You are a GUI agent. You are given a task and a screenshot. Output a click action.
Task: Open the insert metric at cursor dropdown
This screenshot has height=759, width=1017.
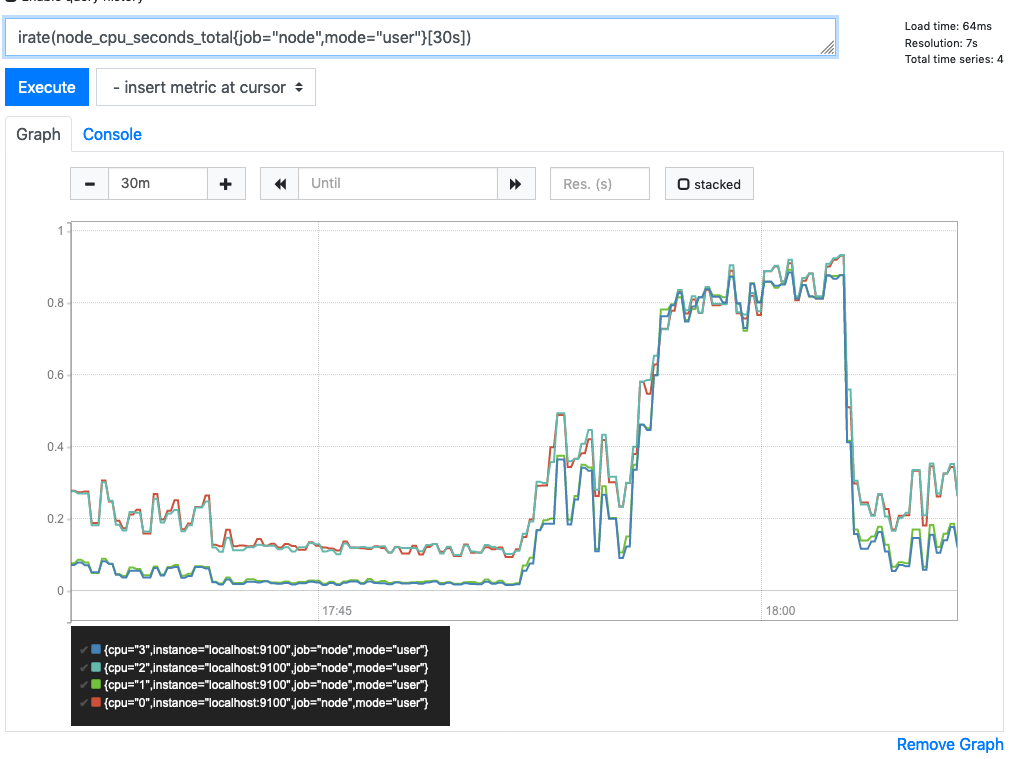click(x=206, y=87)
